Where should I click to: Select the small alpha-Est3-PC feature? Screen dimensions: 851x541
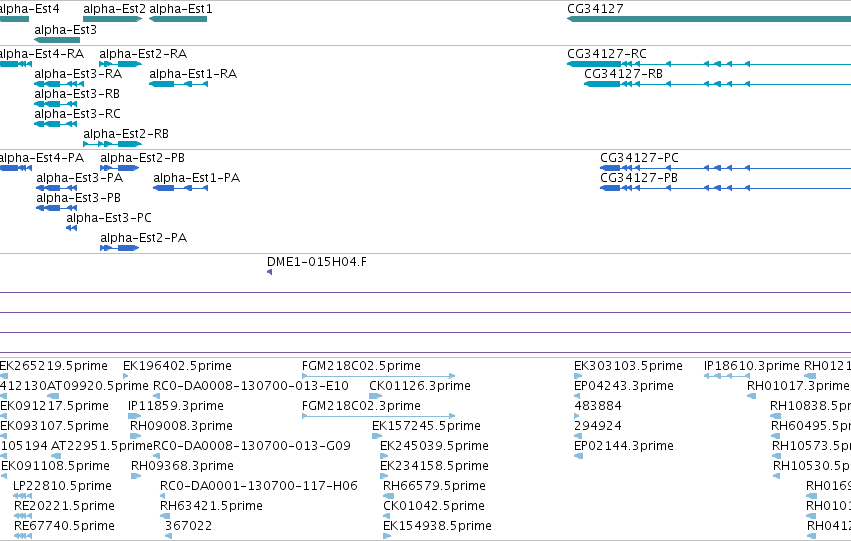[x=72, y=228]
